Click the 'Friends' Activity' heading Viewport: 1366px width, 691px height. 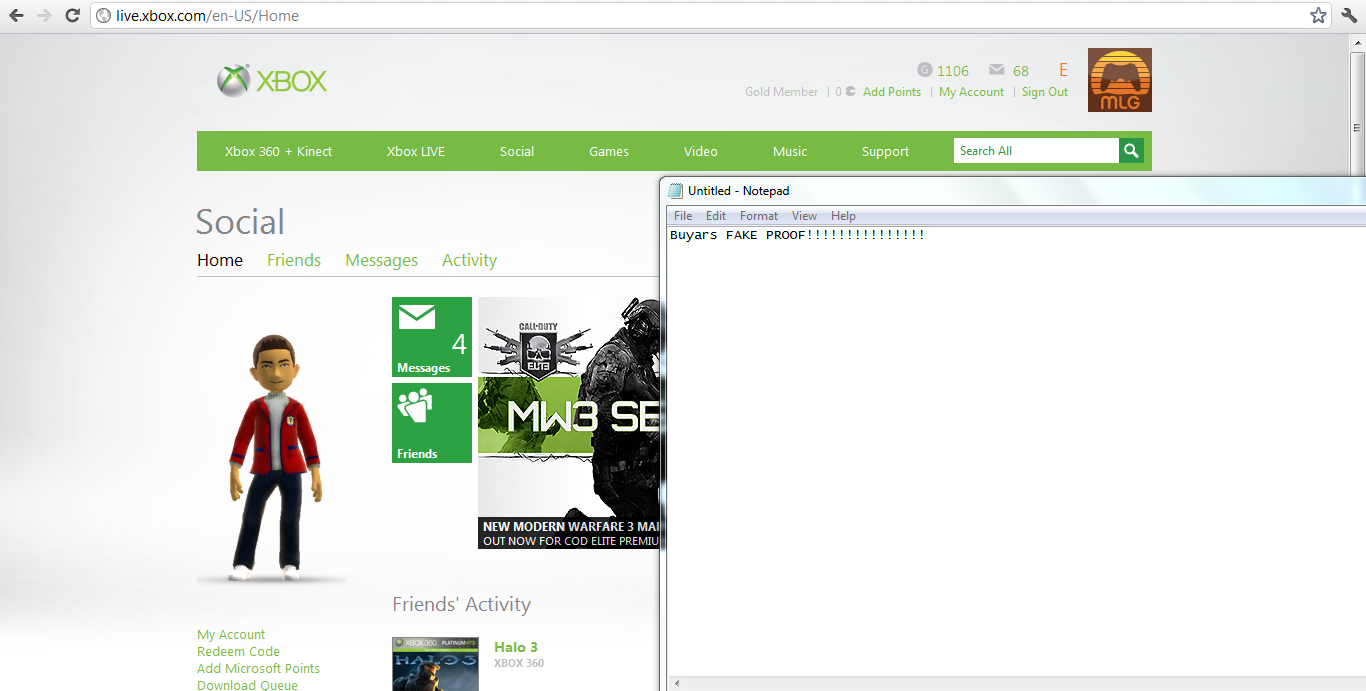tap(461, 604)
